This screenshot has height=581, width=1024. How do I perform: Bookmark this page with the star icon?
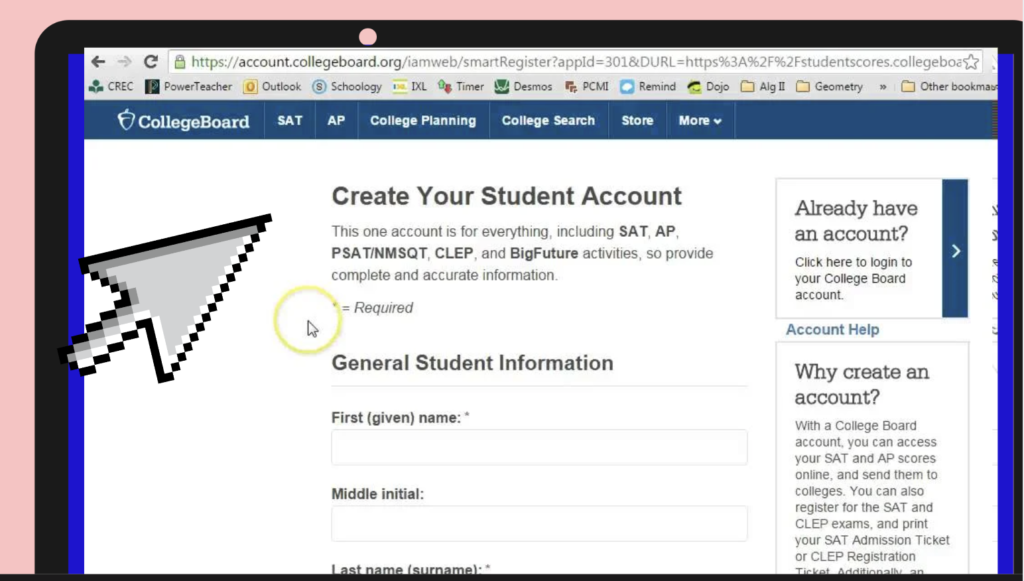click(971, 62)
